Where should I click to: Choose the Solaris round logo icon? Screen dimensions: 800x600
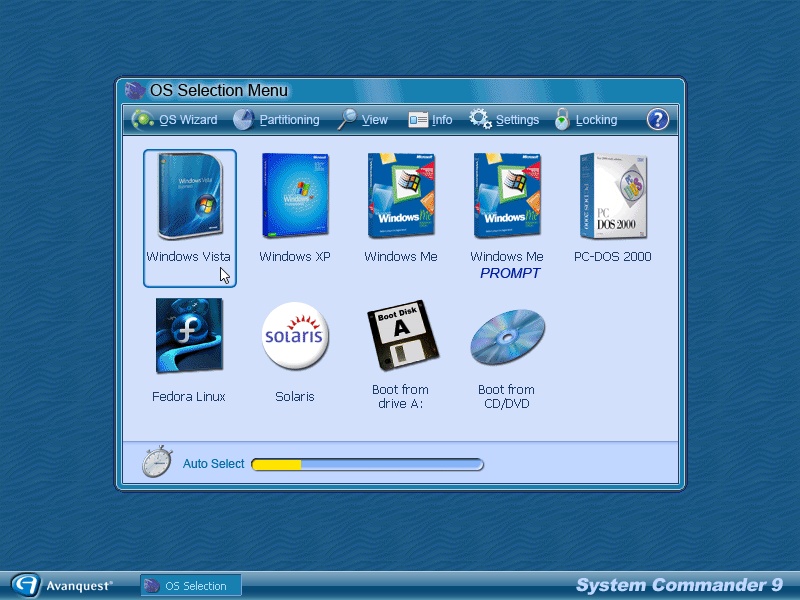point(295,335)
